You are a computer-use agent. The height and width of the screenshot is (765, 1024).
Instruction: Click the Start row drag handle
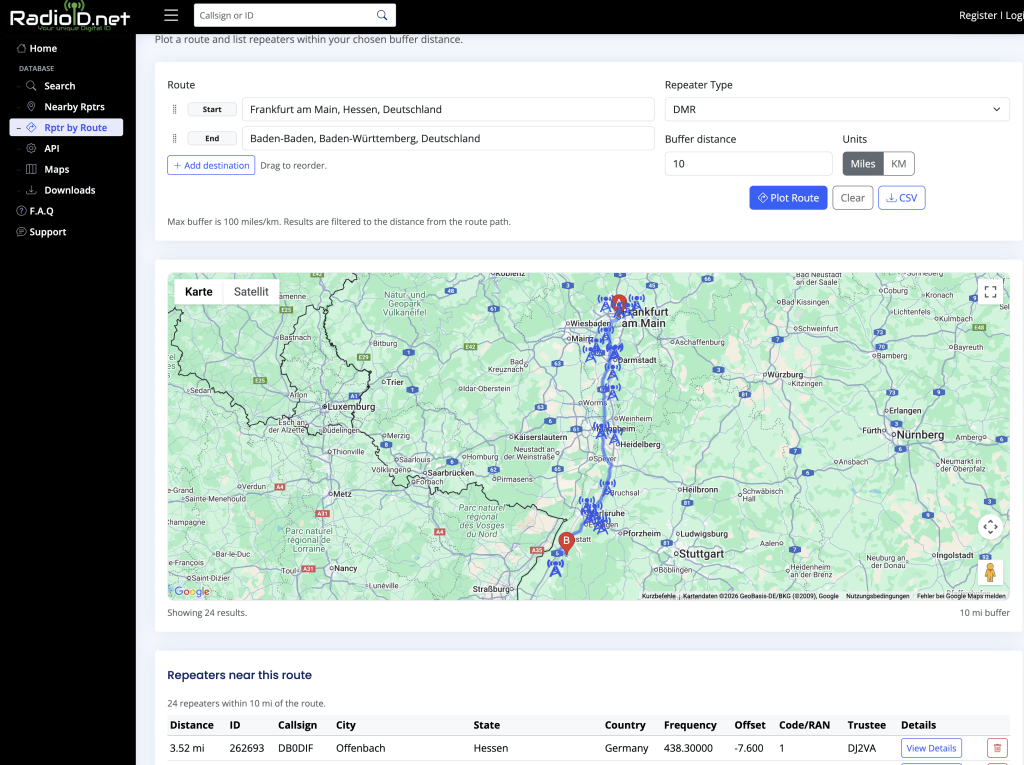point(174,109)
